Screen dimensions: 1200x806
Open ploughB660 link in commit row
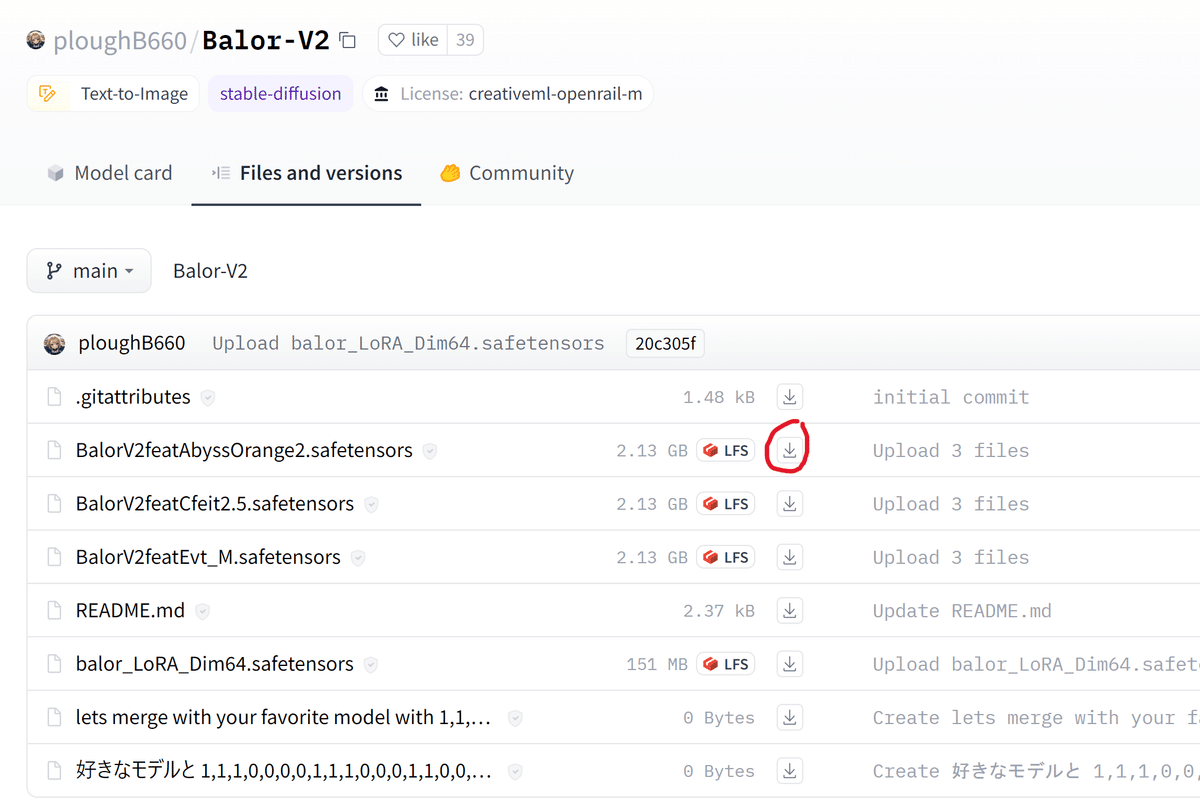click(132, 344)
